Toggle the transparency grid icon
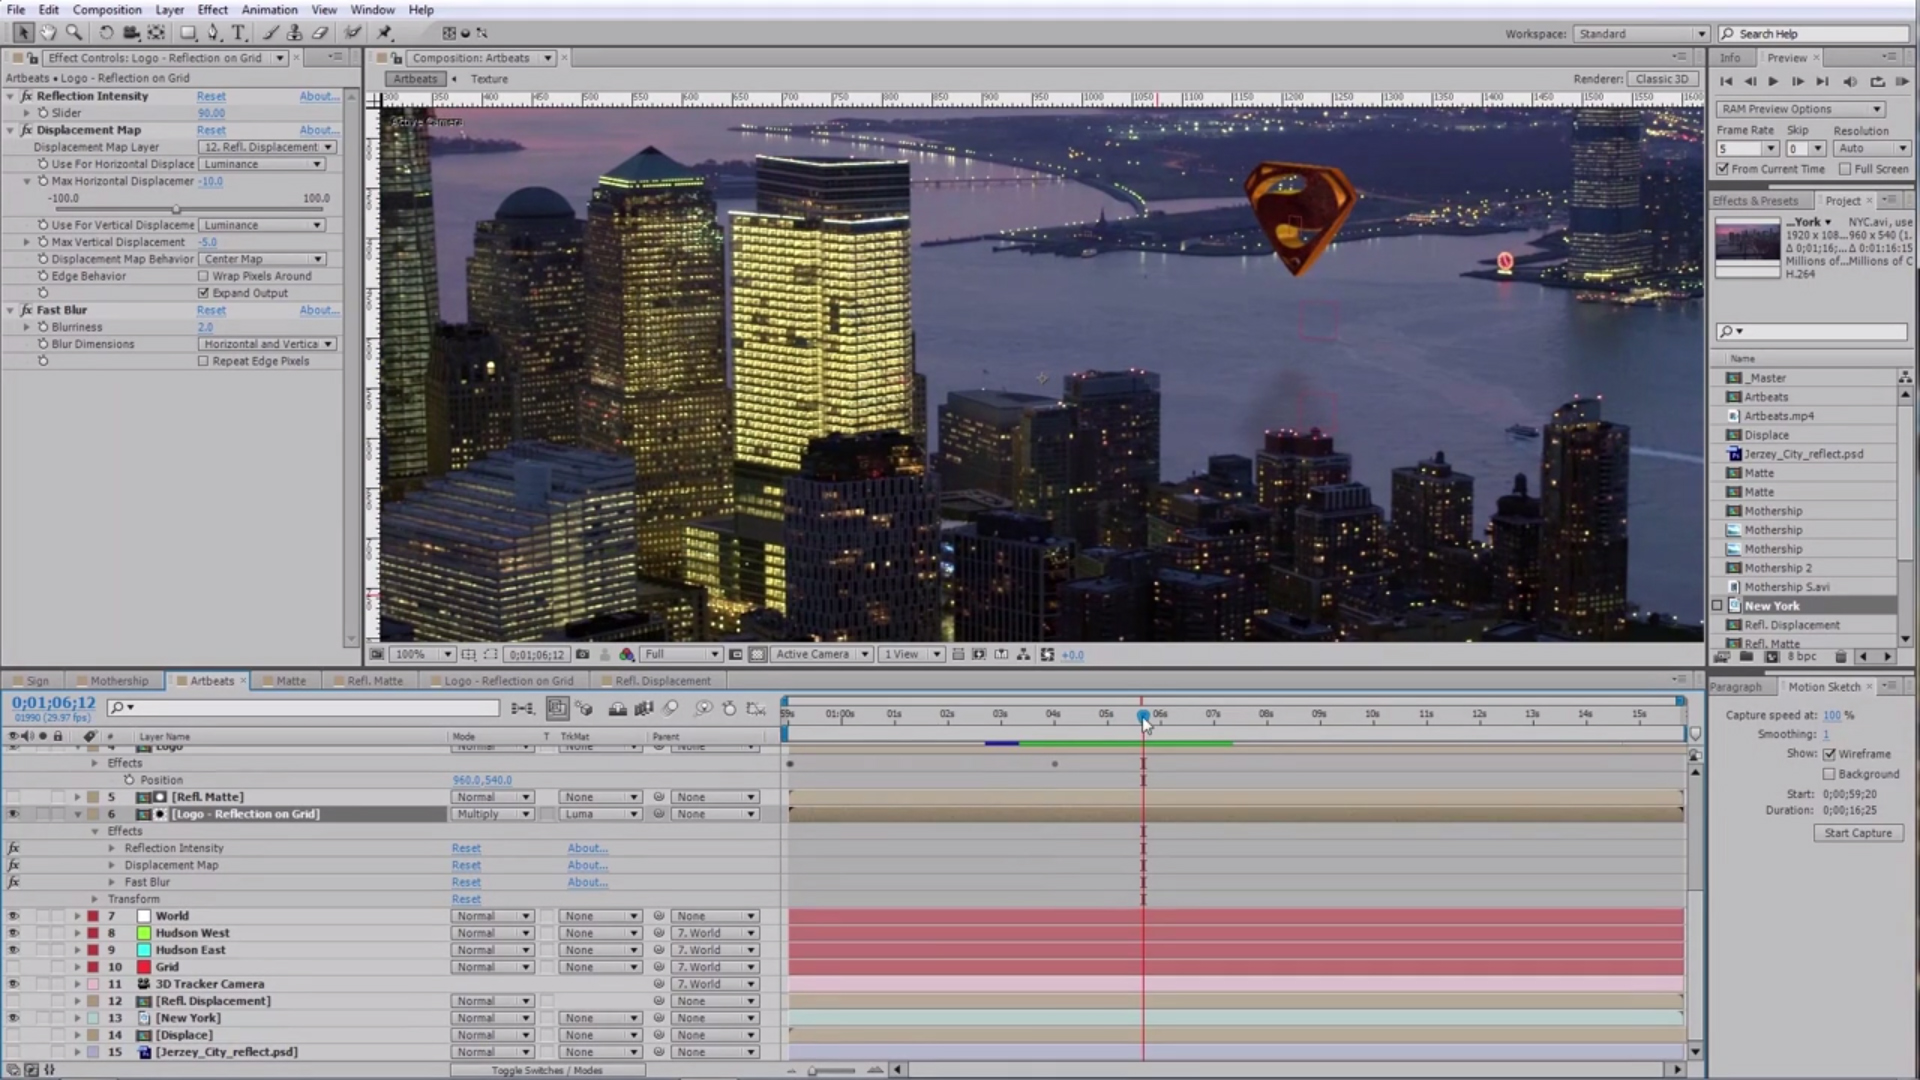 click(757, 655)
